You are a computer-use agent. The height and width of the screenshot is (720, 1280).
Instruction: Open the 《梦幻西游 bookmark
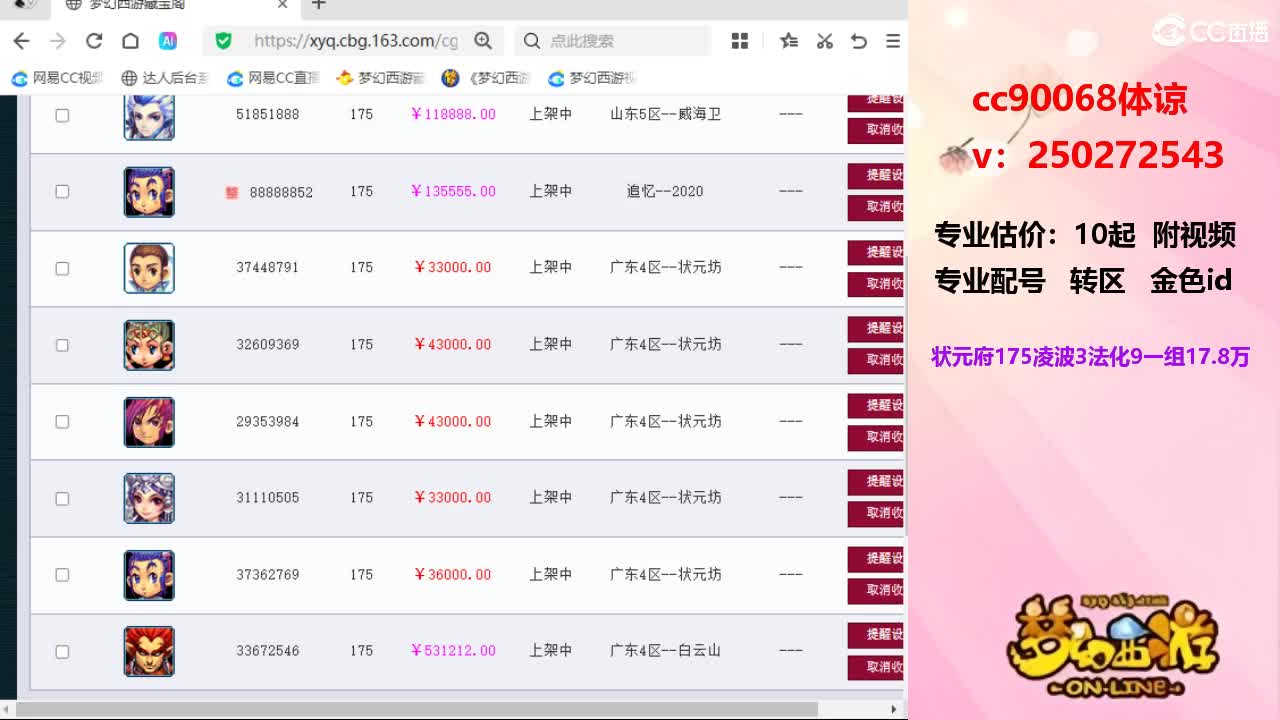(x=487, y=78)
